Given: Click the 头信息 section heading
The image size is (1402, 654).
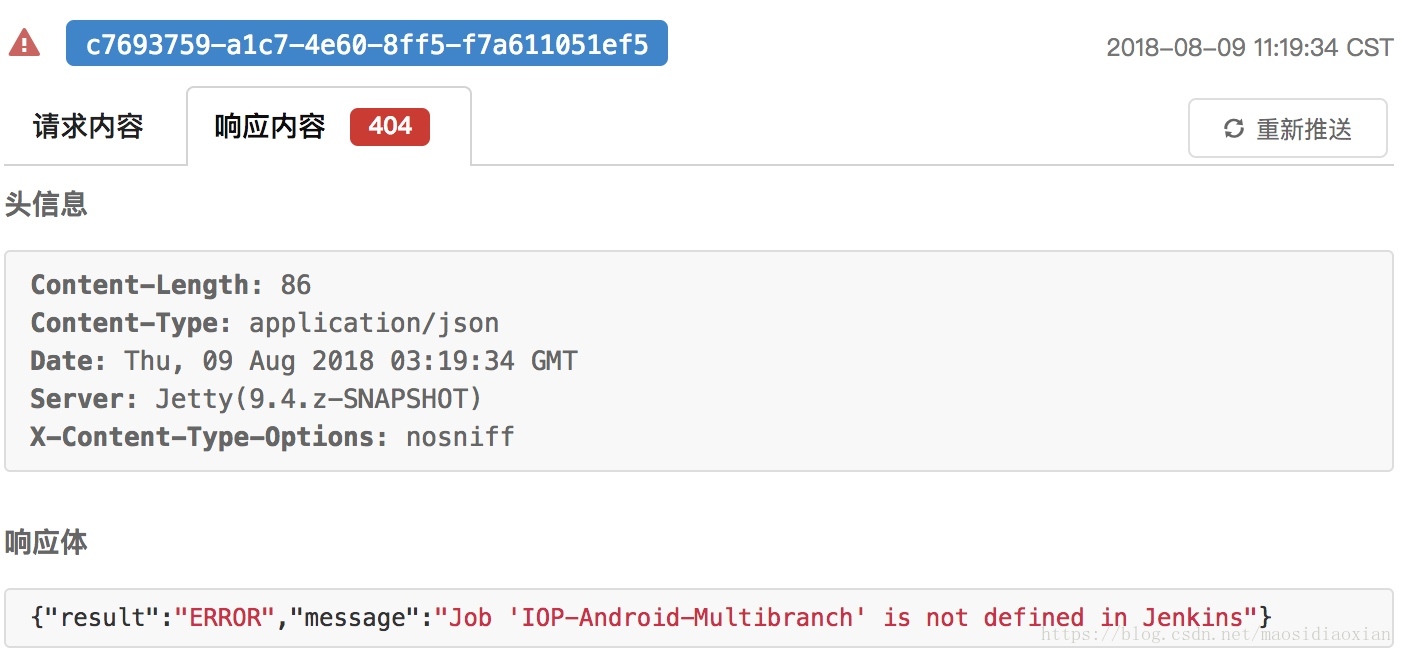Looking at the screenshot, I should [46, 204].
